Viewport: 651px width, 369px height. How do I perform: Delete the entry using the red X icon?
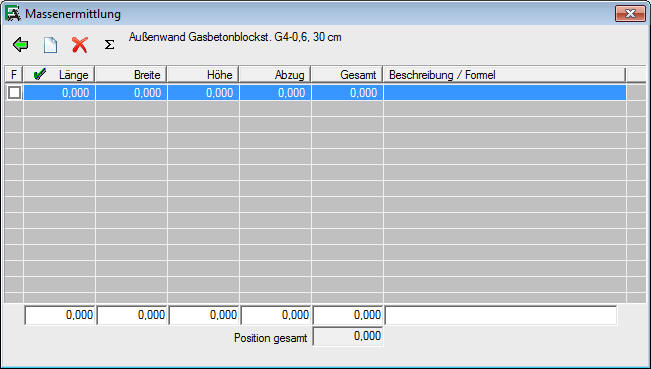pos(80,45)
